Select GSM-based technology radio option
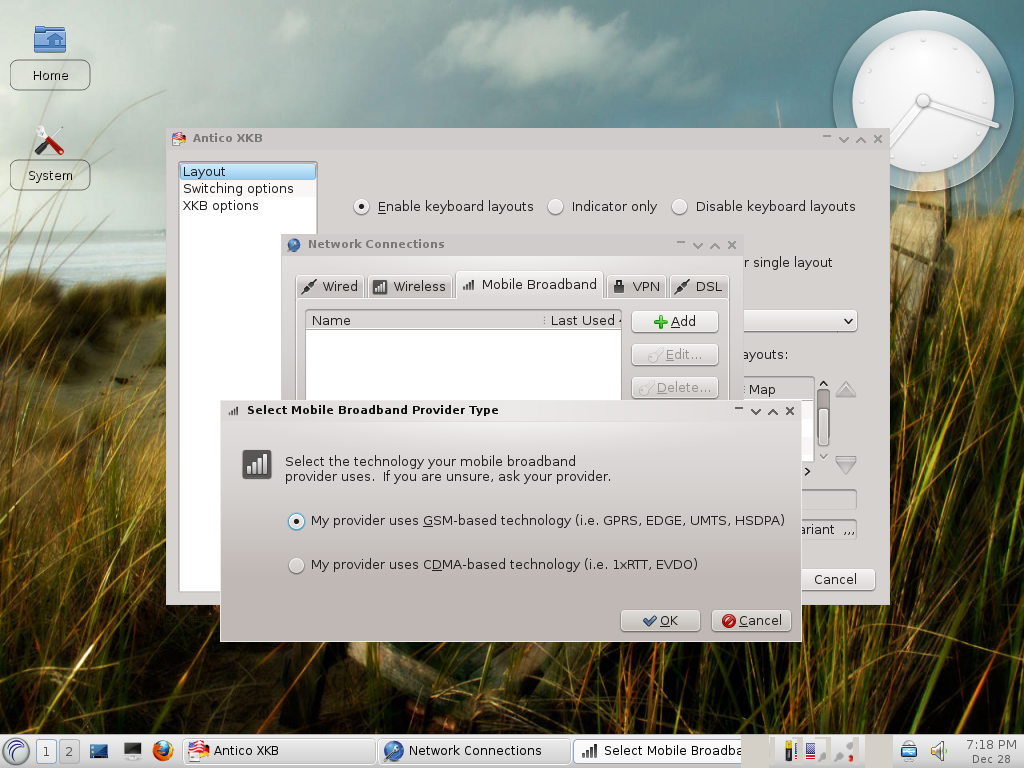1024x768 pixels. coord(296,521)
